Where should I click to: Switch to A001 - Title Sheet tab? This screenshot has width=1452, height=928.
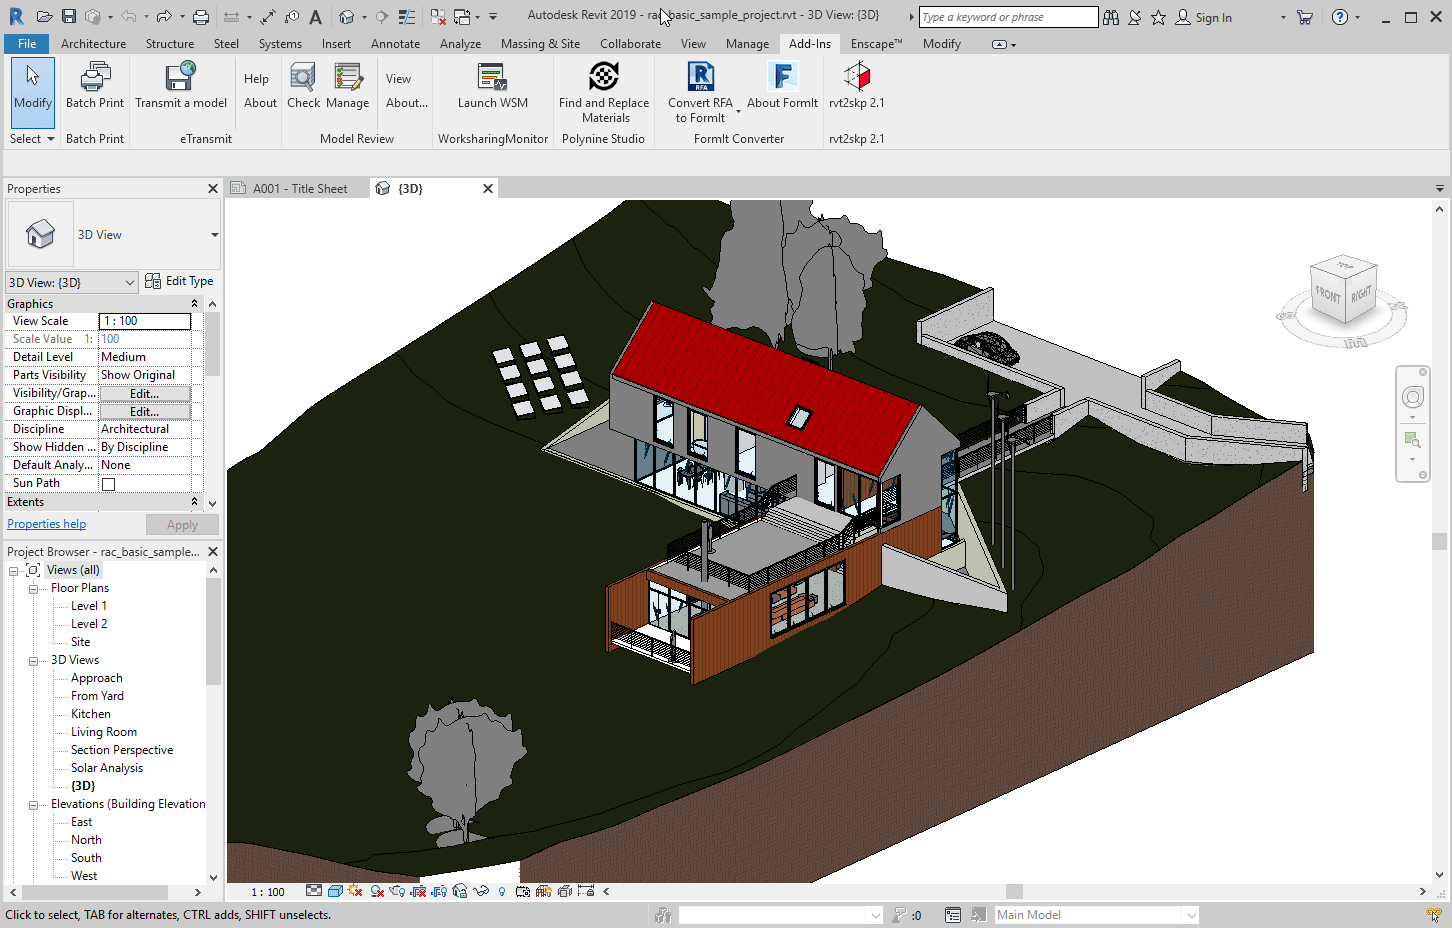pyautogui.click(x=299, y=189)
